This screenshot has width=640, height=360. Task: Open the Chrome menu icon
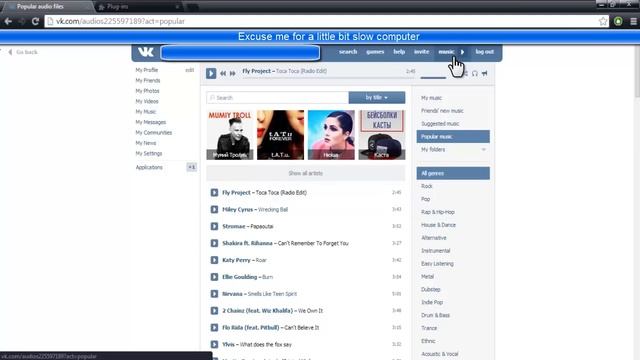pos(633,21)
